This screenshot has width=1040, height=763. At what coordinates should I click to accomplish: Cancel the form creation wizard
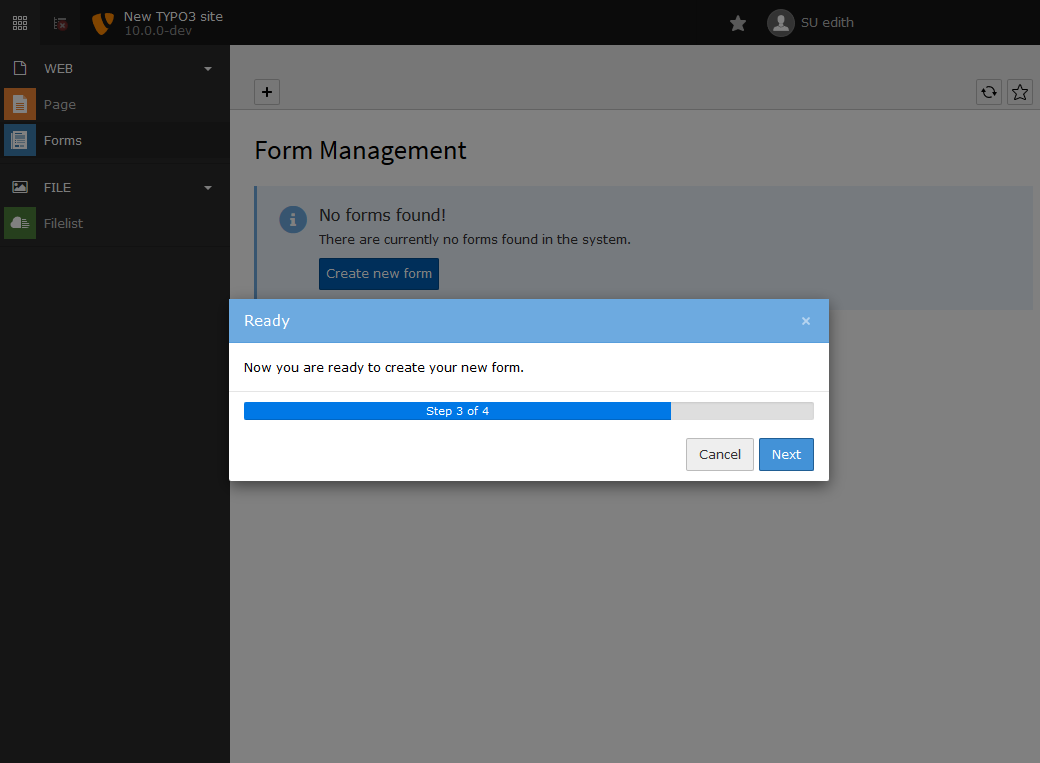720,454
